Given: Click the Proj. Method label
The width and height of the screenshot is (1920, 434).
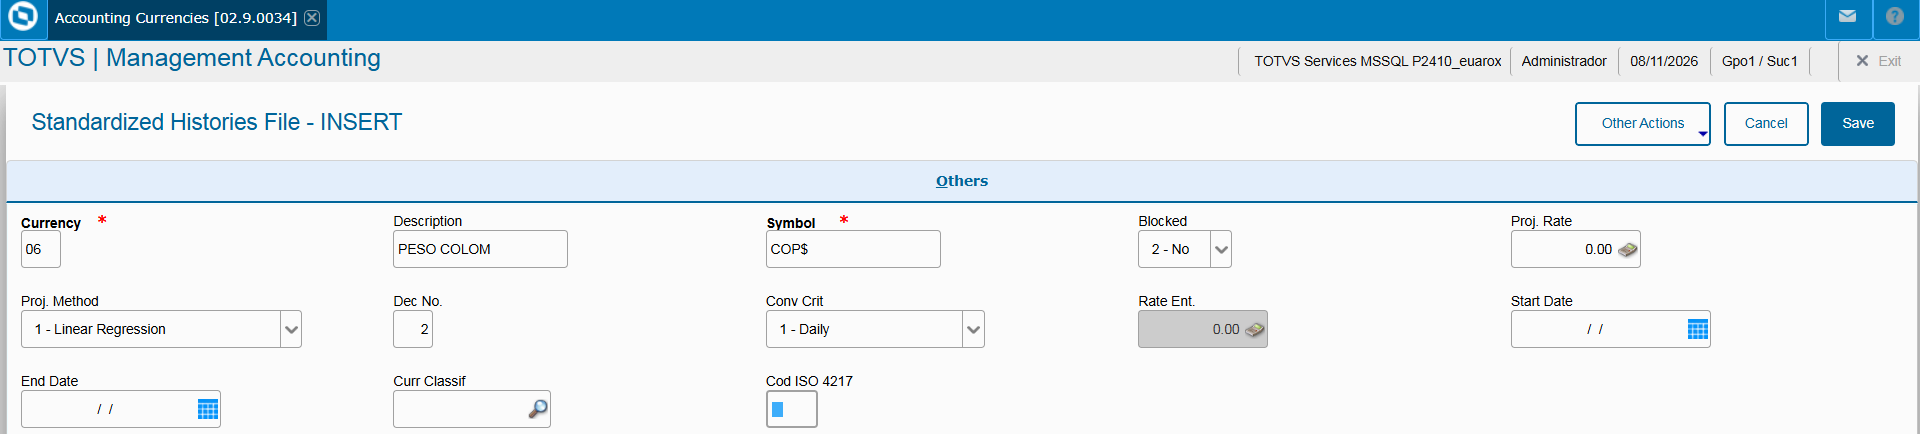Looking at the screenshot, I should click(x=60, y=301).
